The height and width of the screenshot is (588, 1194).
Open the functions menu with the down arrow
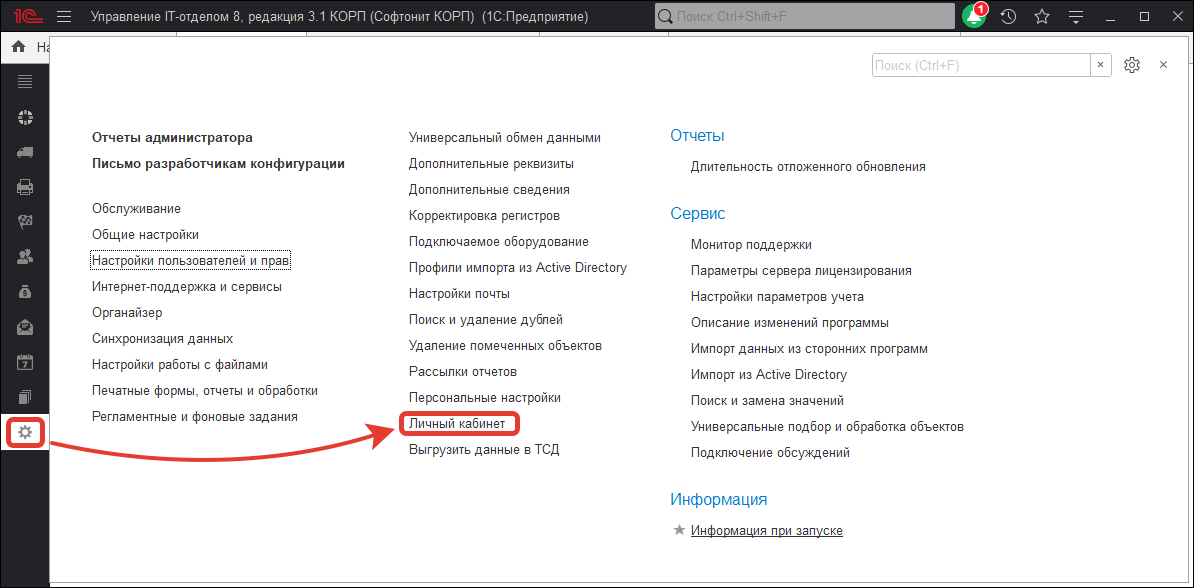click(x=1075, y=15)
